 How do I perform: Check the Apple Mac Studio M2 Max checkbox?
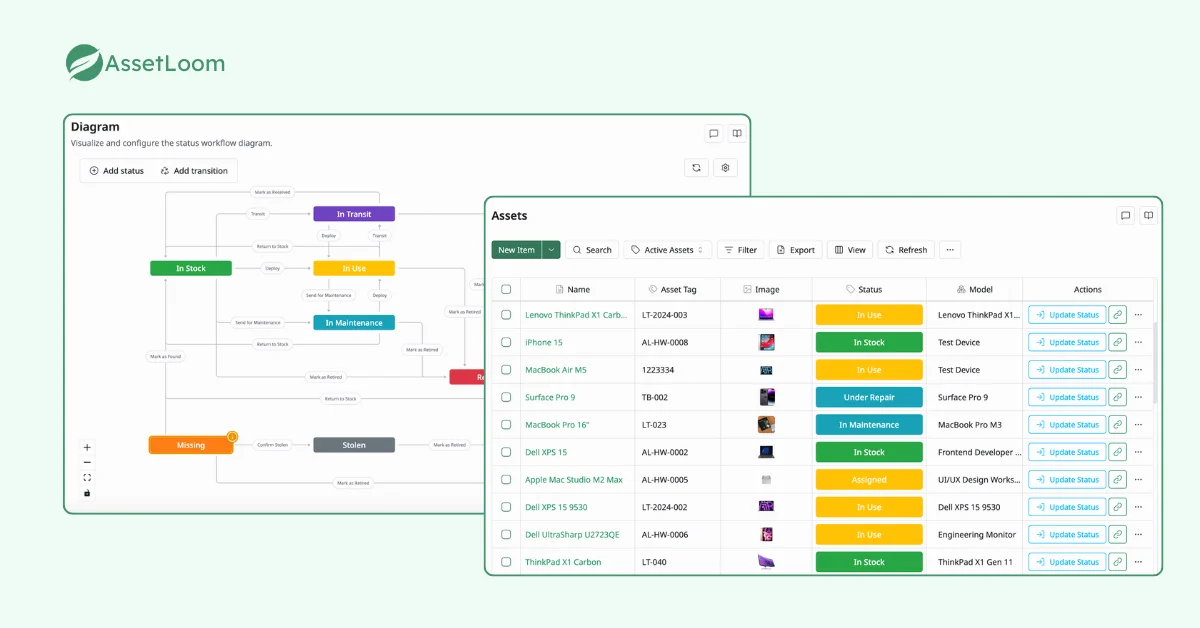pyautogui.click(x=506, y=480)
